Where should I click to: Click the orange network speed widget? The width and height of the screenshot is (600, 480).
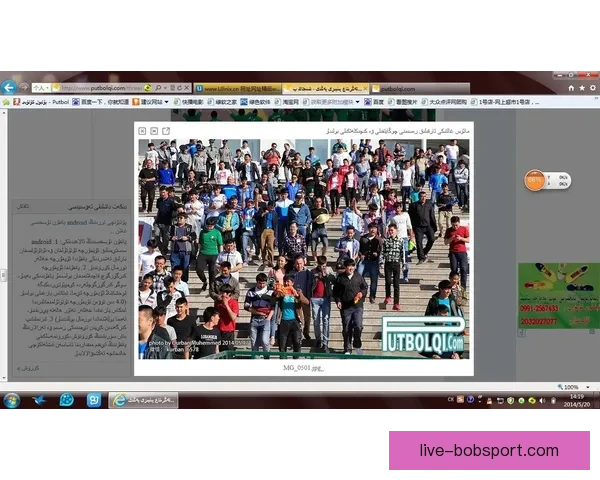(x=547, y=181)
